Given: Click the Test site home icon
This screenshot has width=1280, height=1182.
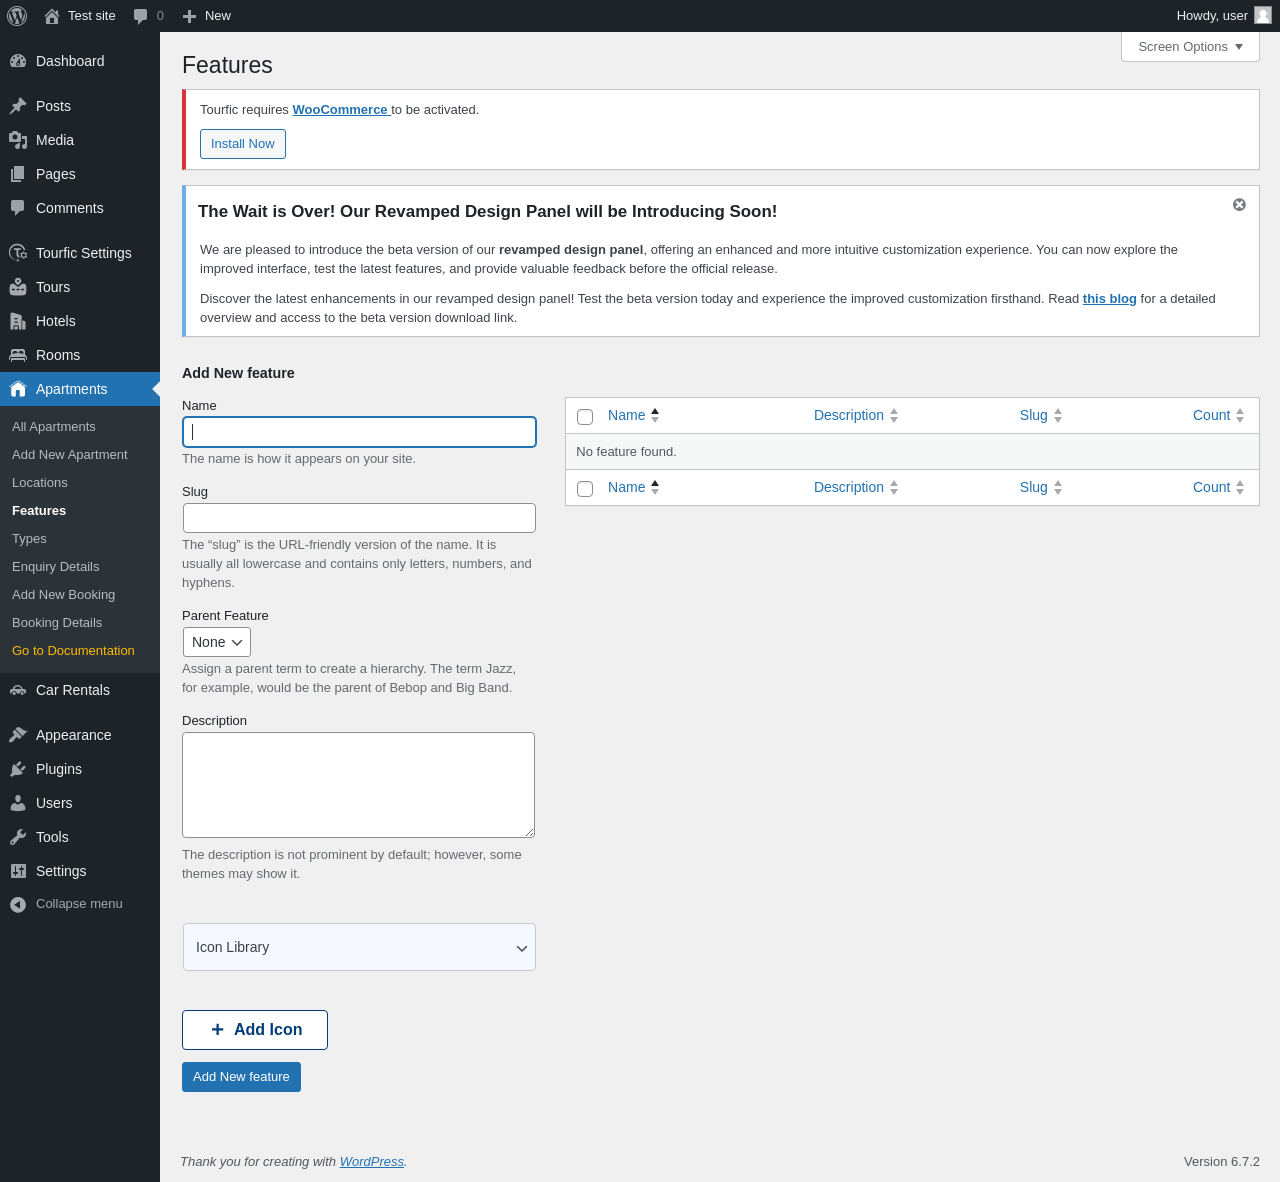Looking at the screenshot, I should pos(52,16).
